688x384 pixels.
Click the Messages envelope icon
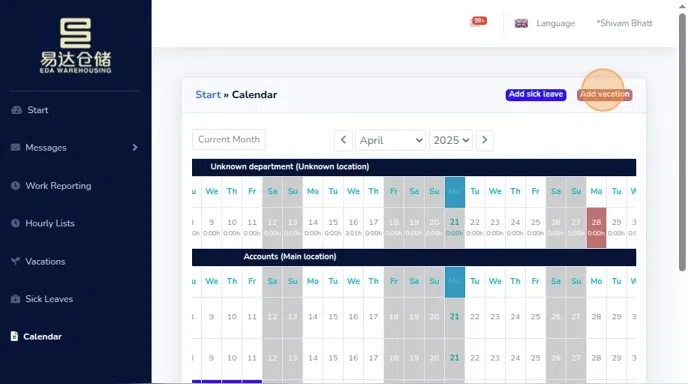pos(15,147)
